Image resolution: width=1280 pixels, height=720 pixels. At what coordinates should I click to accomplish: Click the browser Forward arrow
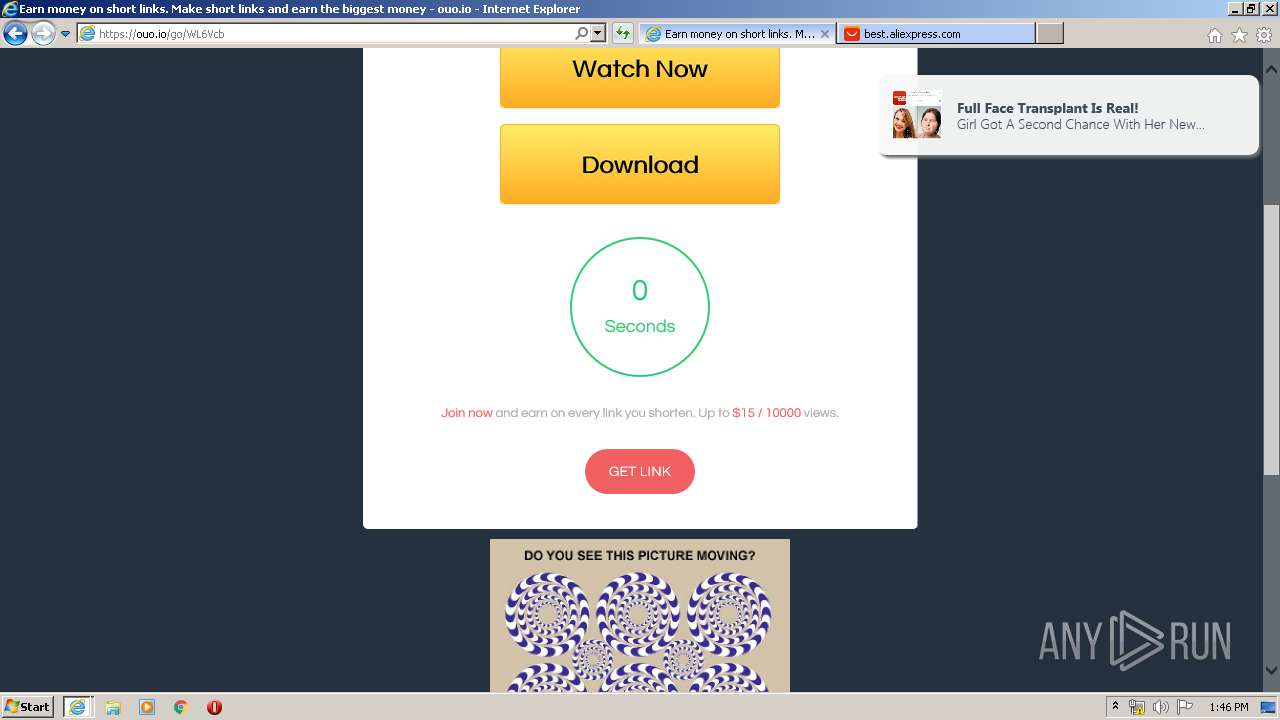click(43, 34)
